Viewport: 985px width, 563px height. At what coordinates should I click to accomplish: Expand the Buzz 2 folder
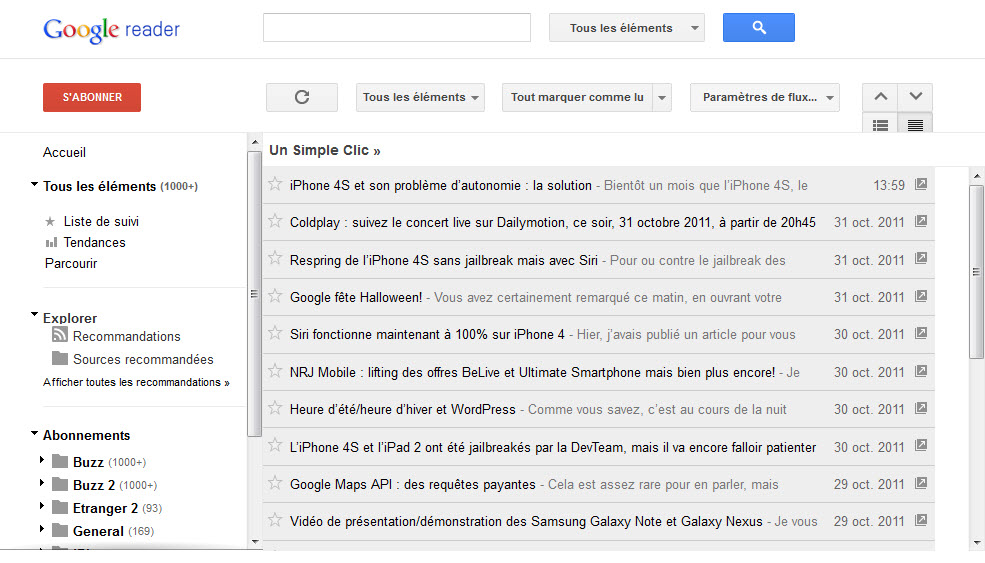click(42, 483)
